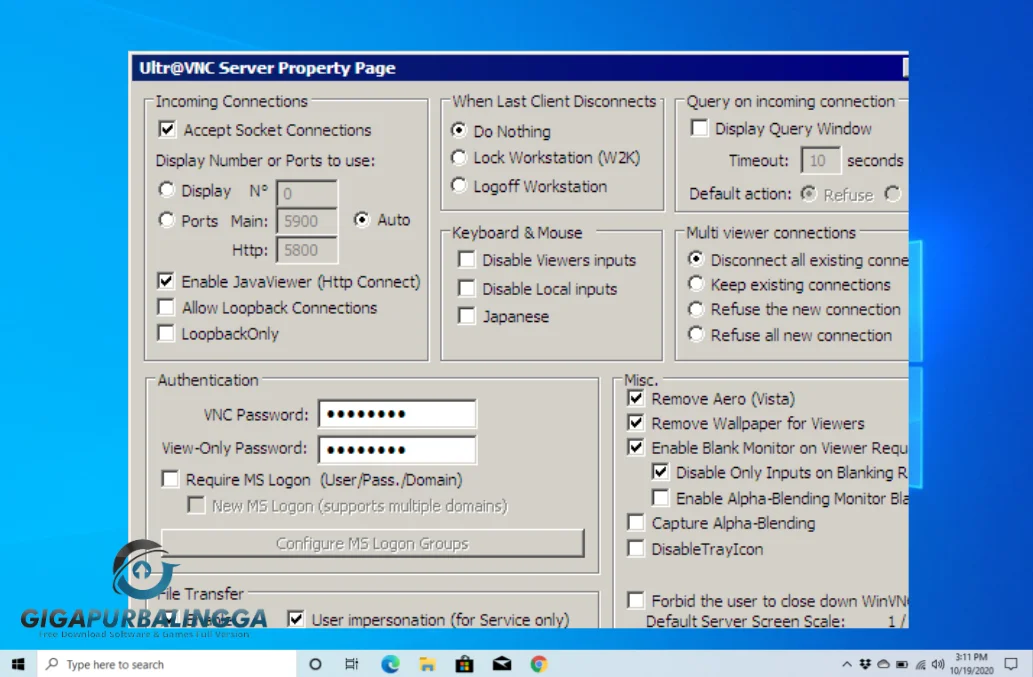Uncheck Accept Socket Connections
1033x677 pixels.
(x=167, y=130)
